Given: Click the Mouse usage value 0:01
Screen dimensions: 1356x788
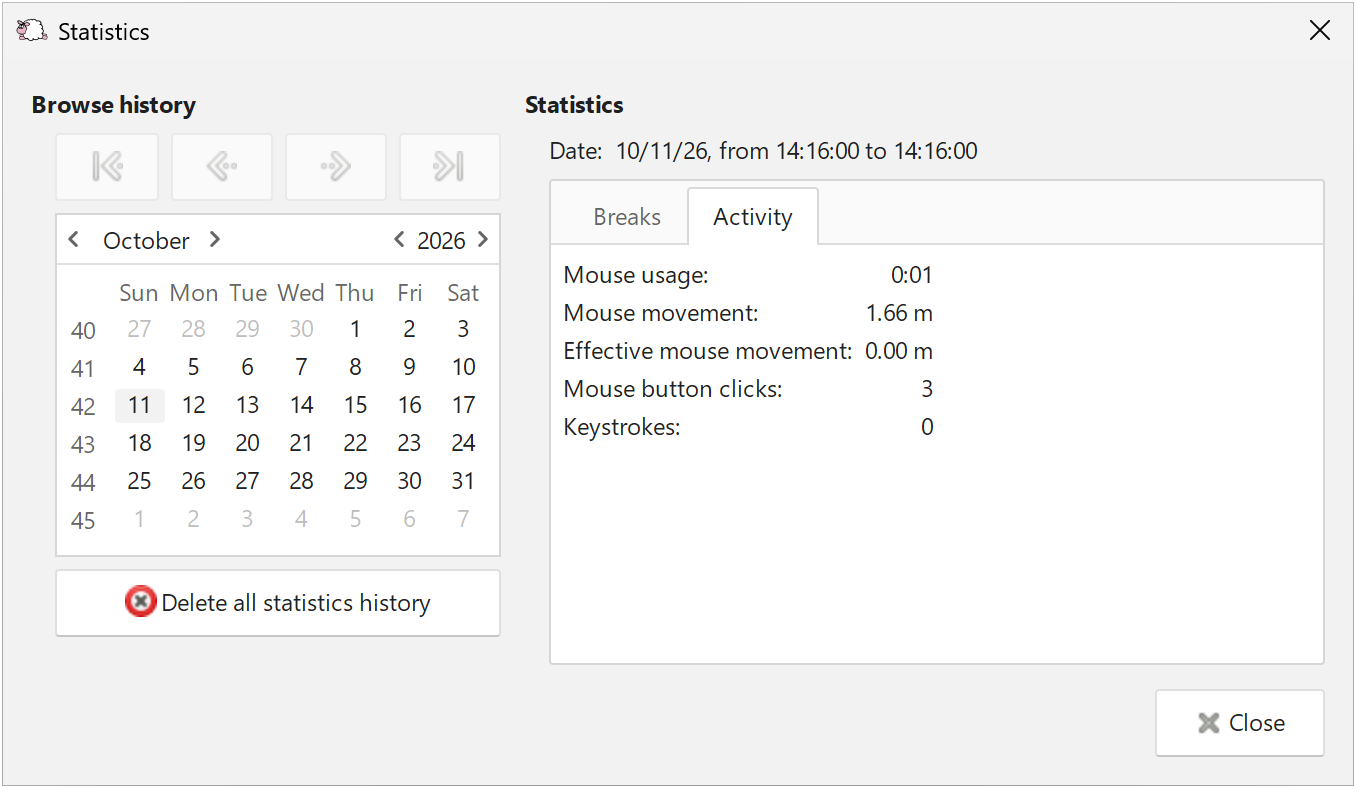Looking at the screenshot, I should click(x=912, y=275).
